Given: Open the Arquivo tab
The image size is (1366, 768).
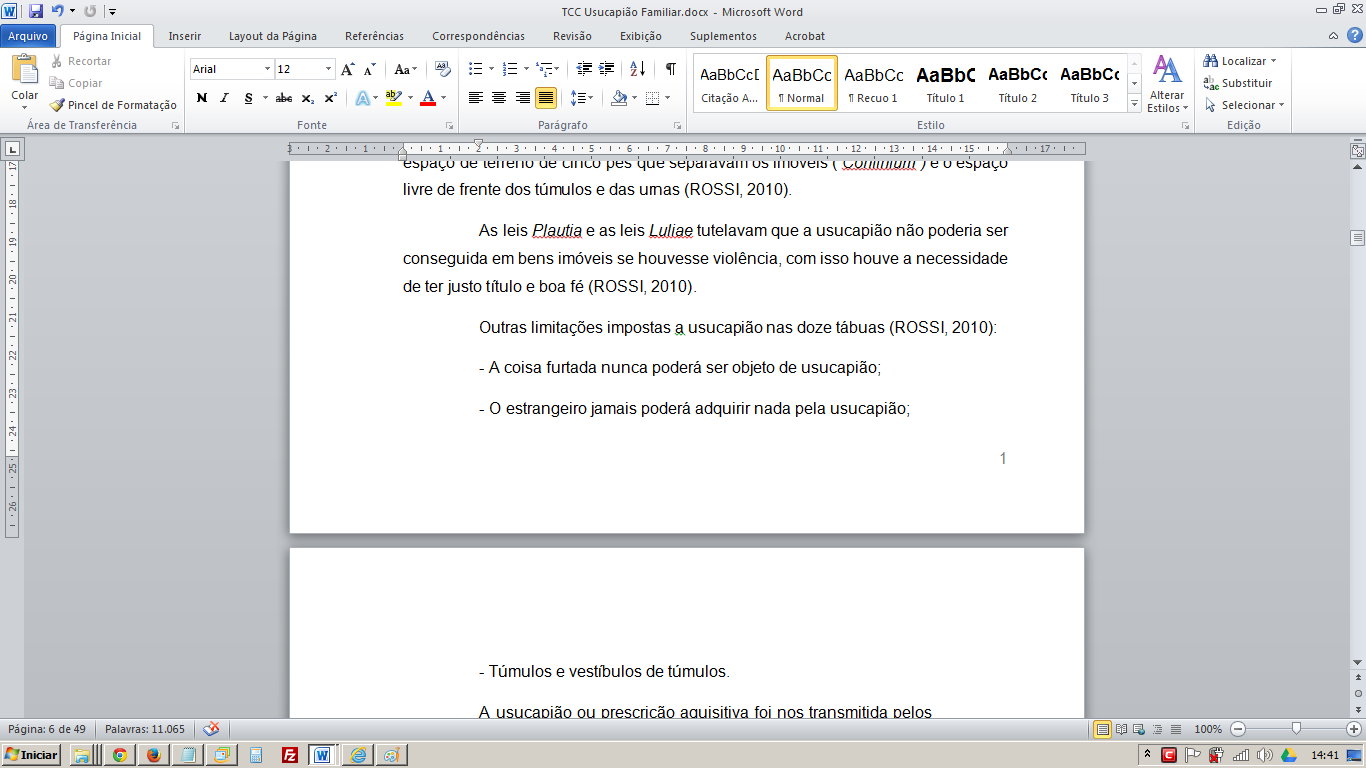Looking at the screenshot, I should tap(29, 36).
